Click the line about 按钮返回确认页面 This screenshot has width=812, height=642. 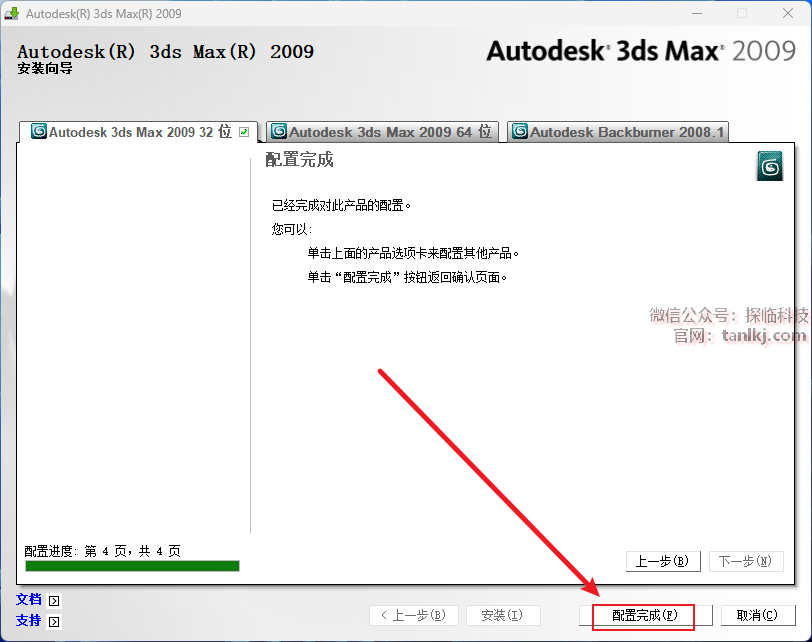tap(407, 278)
